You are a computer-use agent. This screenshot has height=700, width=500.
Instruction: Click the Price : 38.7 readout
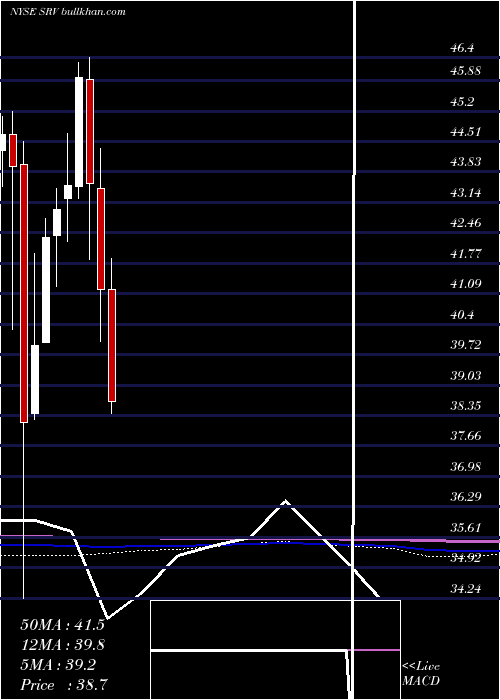(62, 685)
